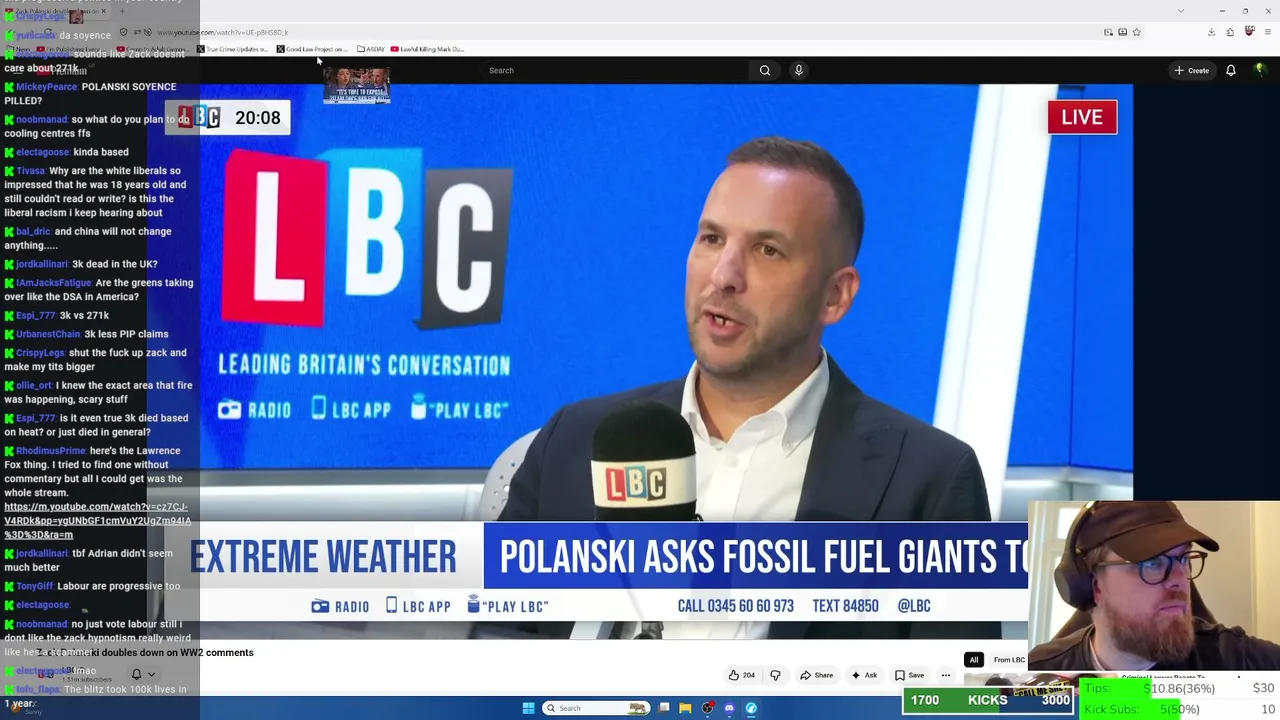The height and width of the screenshot is (720, 1280).
Task: Open the browser extensions icon
Action: point(1230,32)
